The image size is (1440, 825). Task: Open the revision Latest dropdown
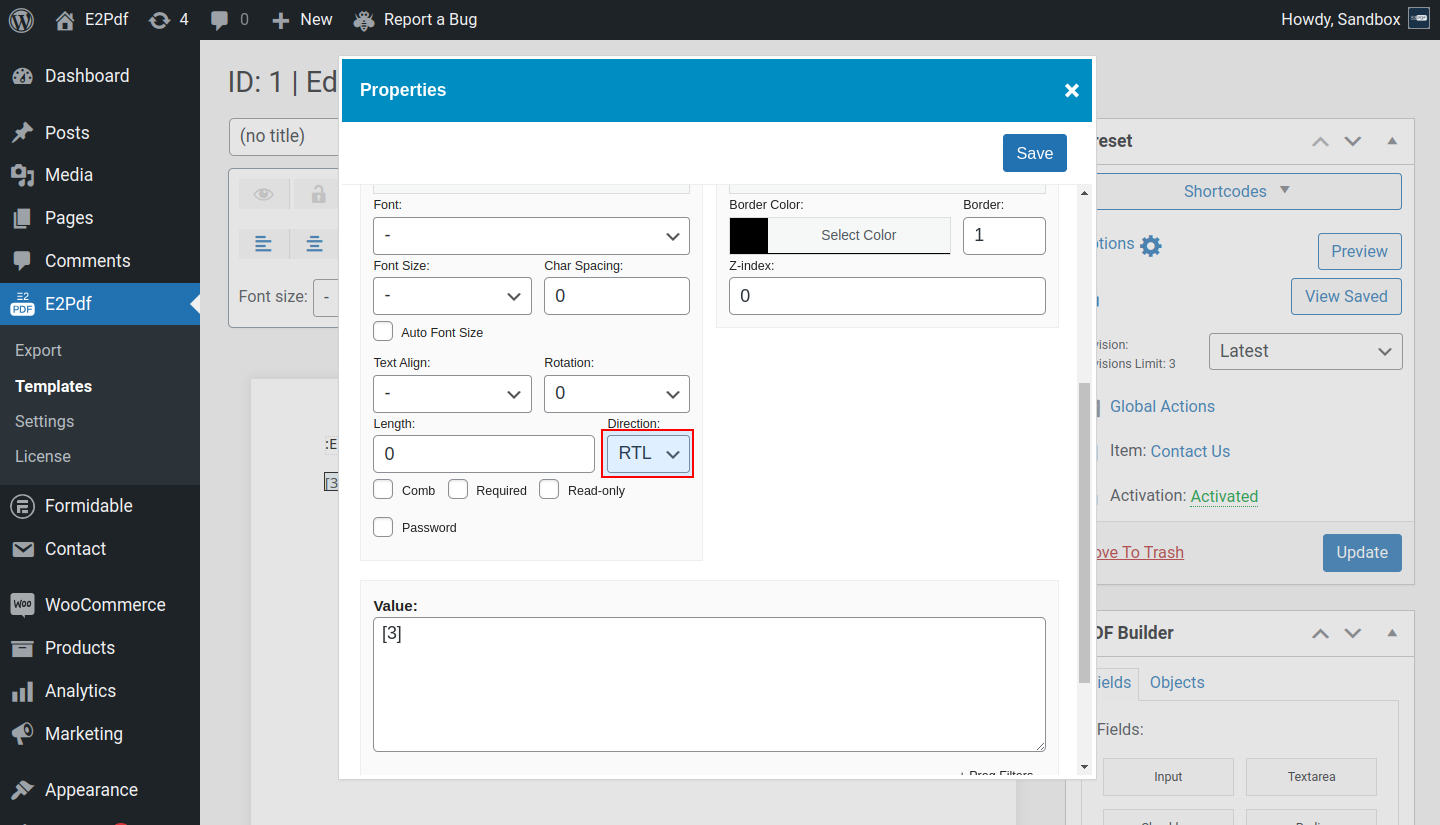click(1305, 351)
